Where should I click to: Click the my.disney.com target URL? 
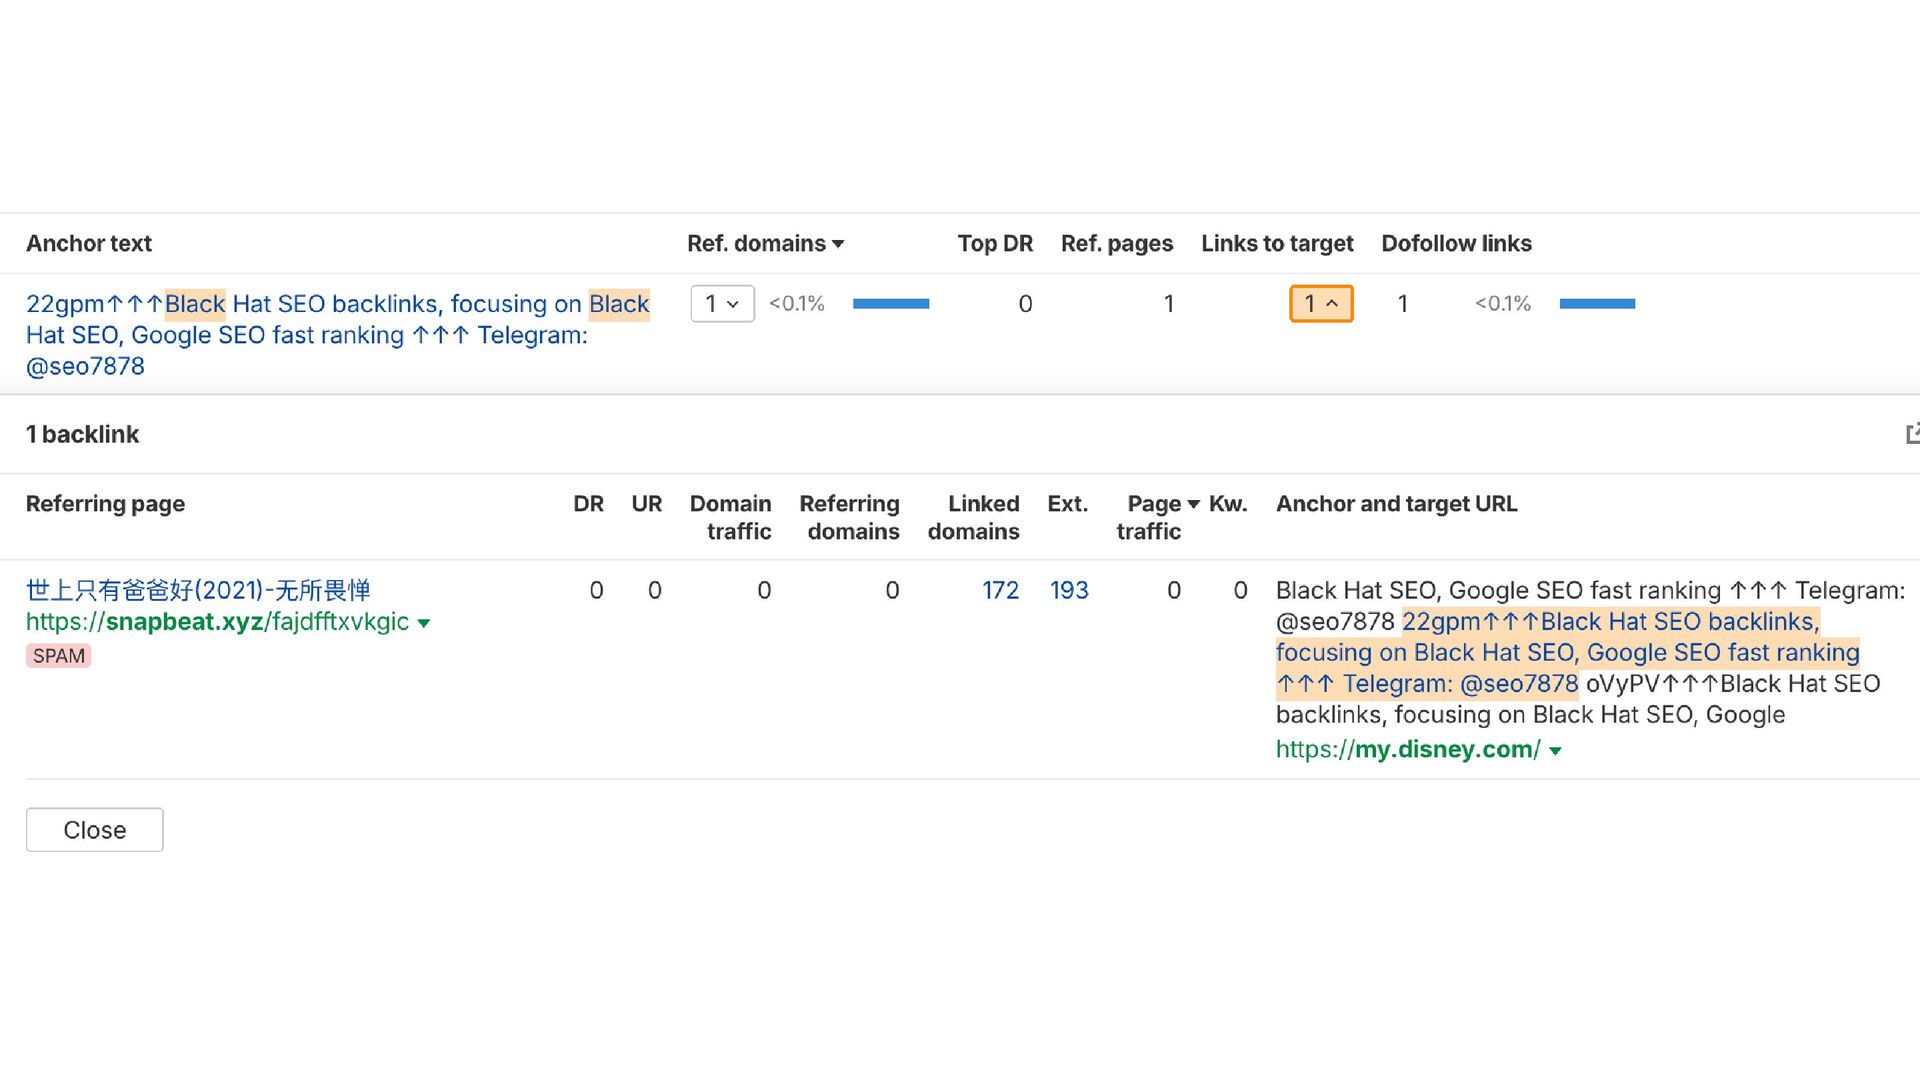click(x=1407, y=750)
